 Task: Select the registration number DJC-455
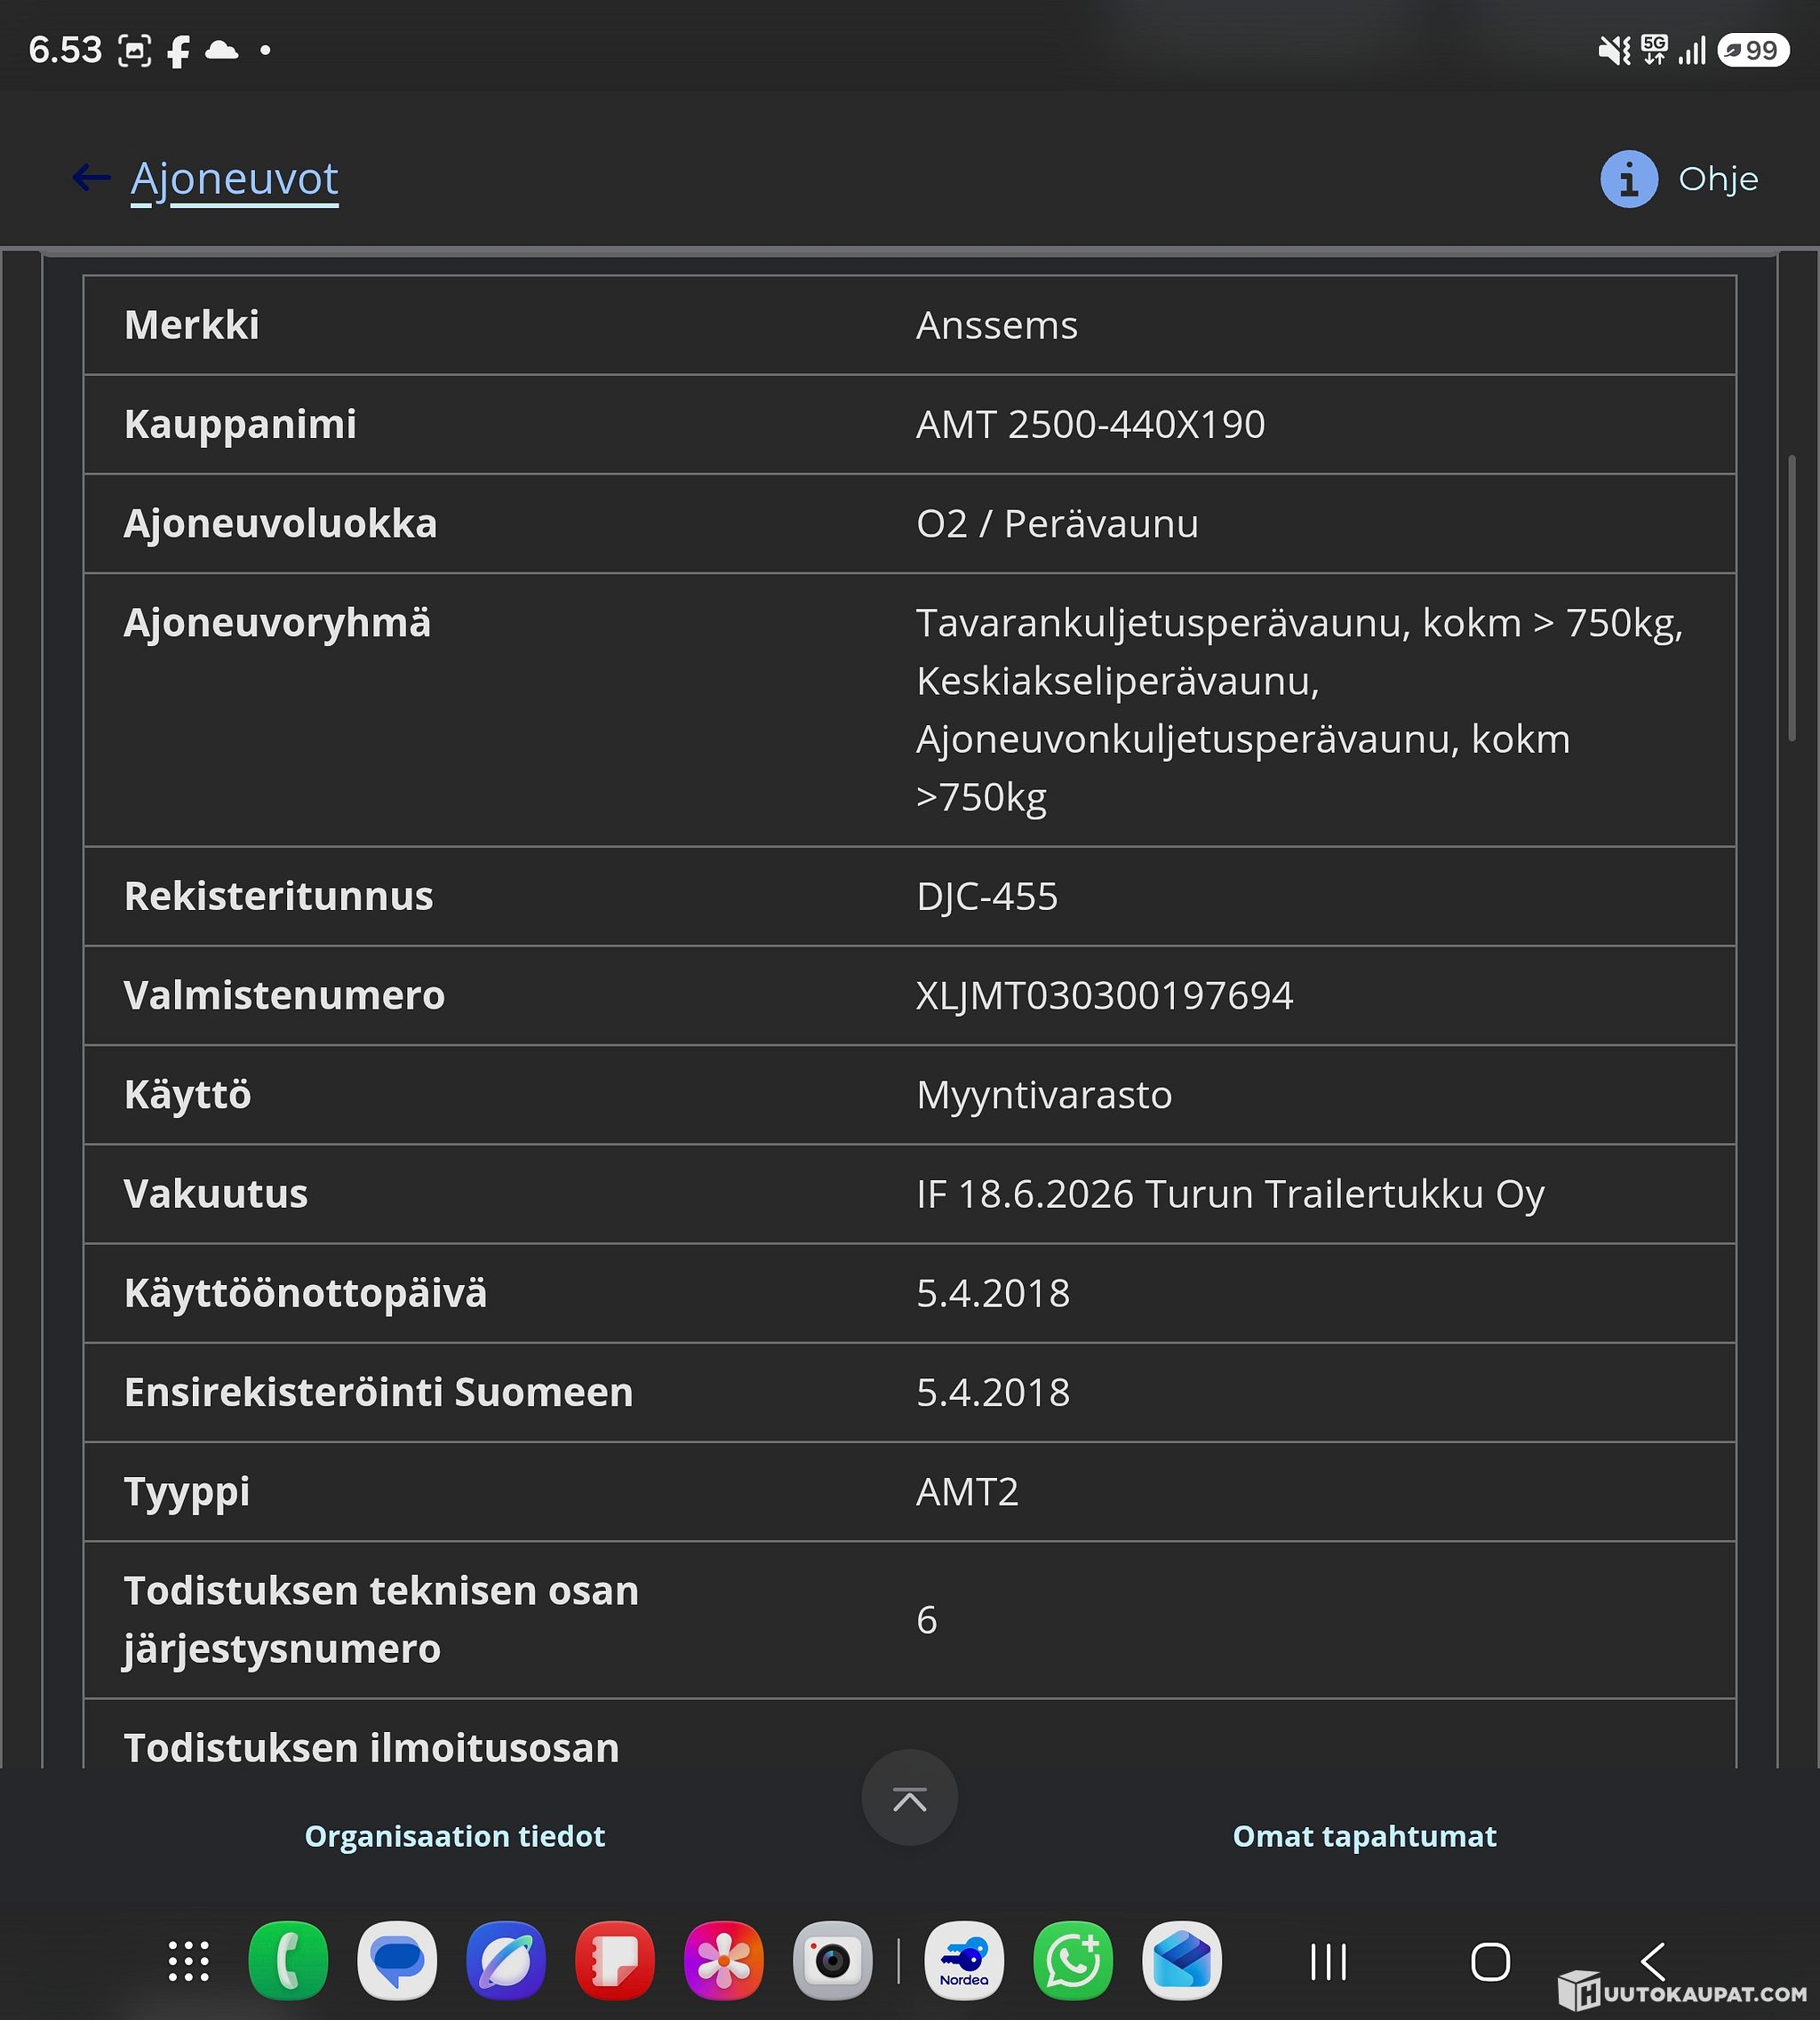tap(987, 896)
